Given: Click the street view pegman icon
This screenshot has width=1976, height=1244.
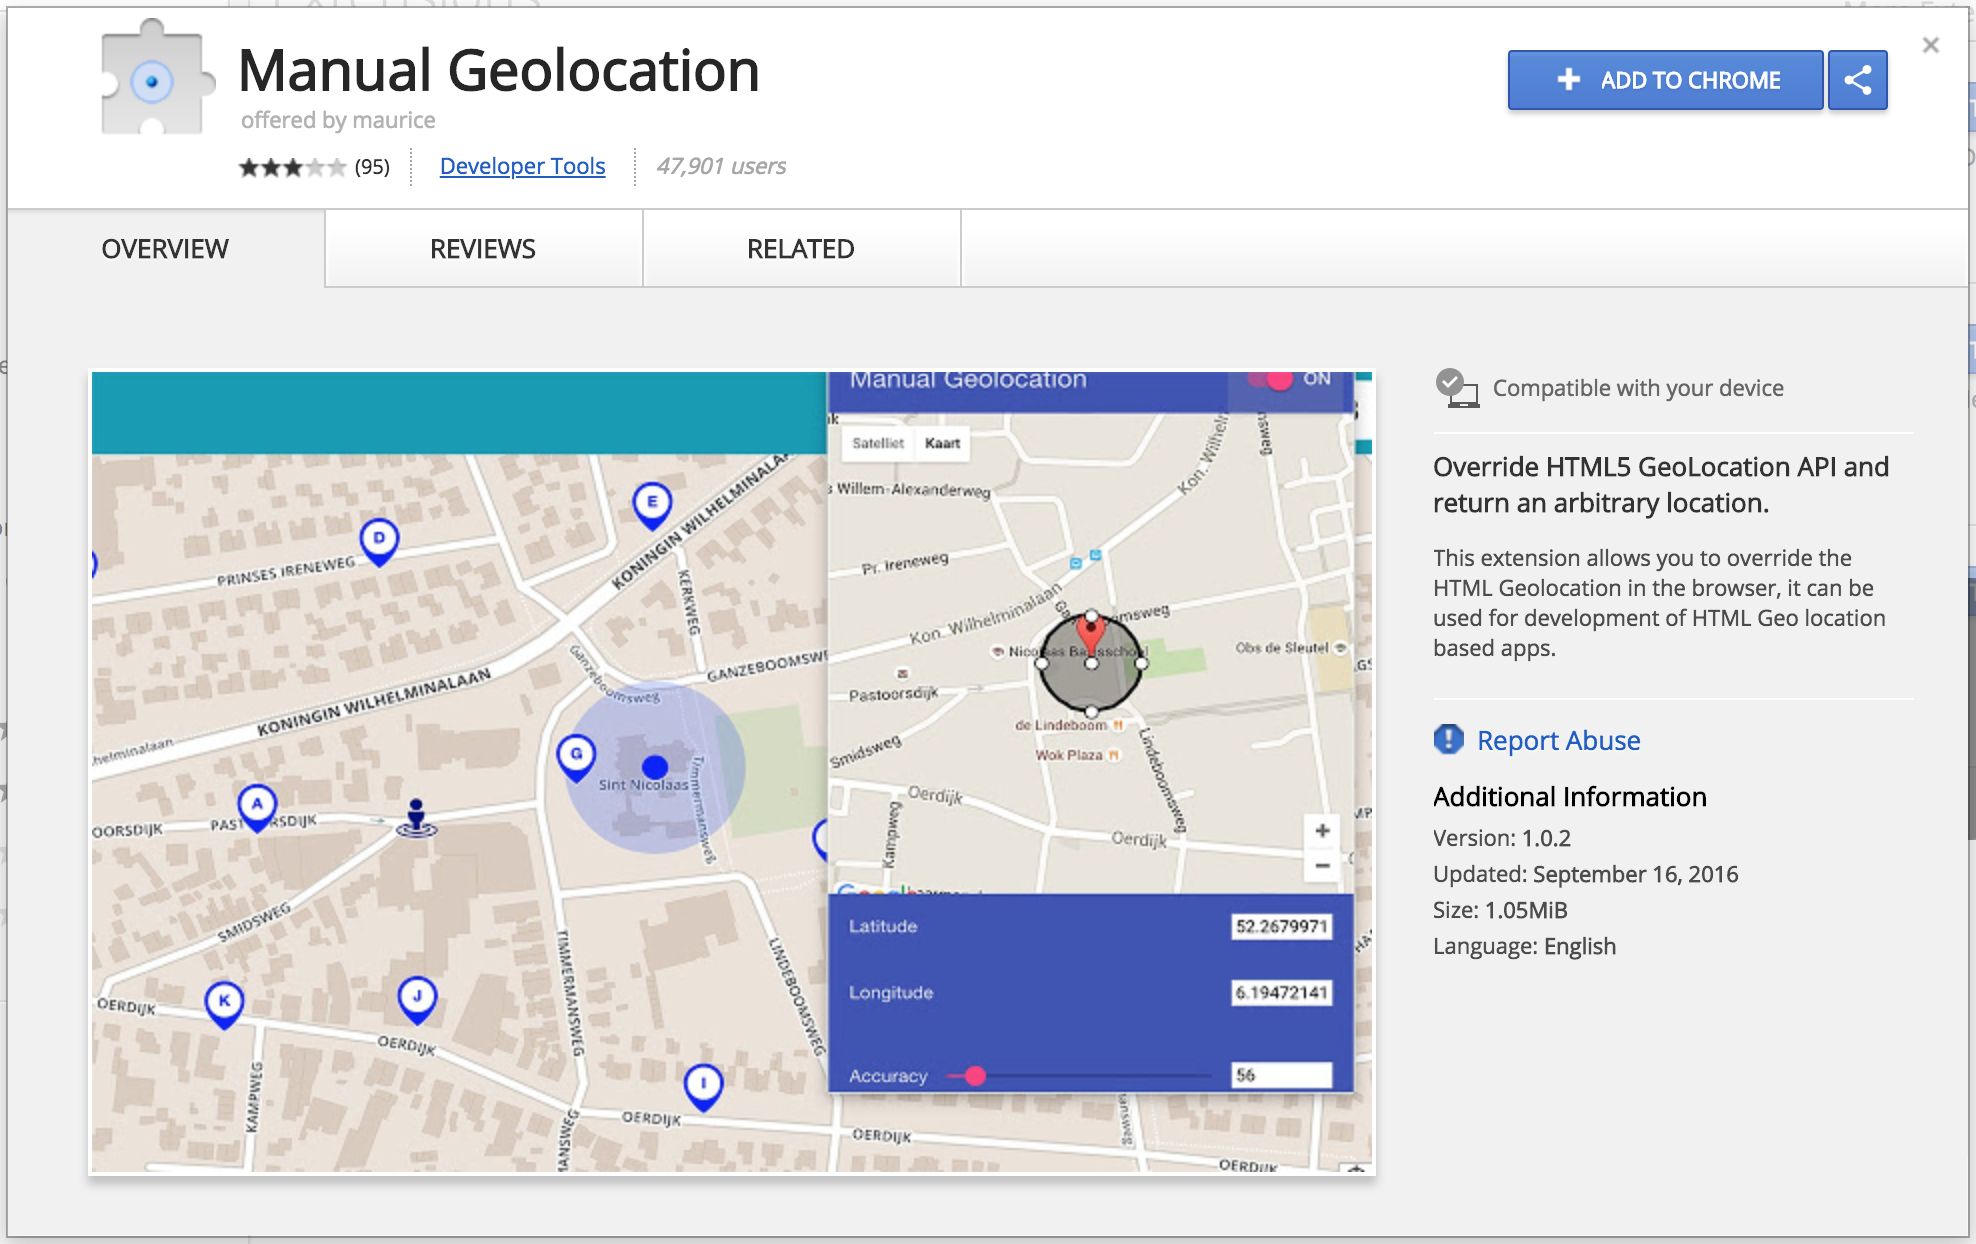Looking at the screenshot, I should coord(416,818).
